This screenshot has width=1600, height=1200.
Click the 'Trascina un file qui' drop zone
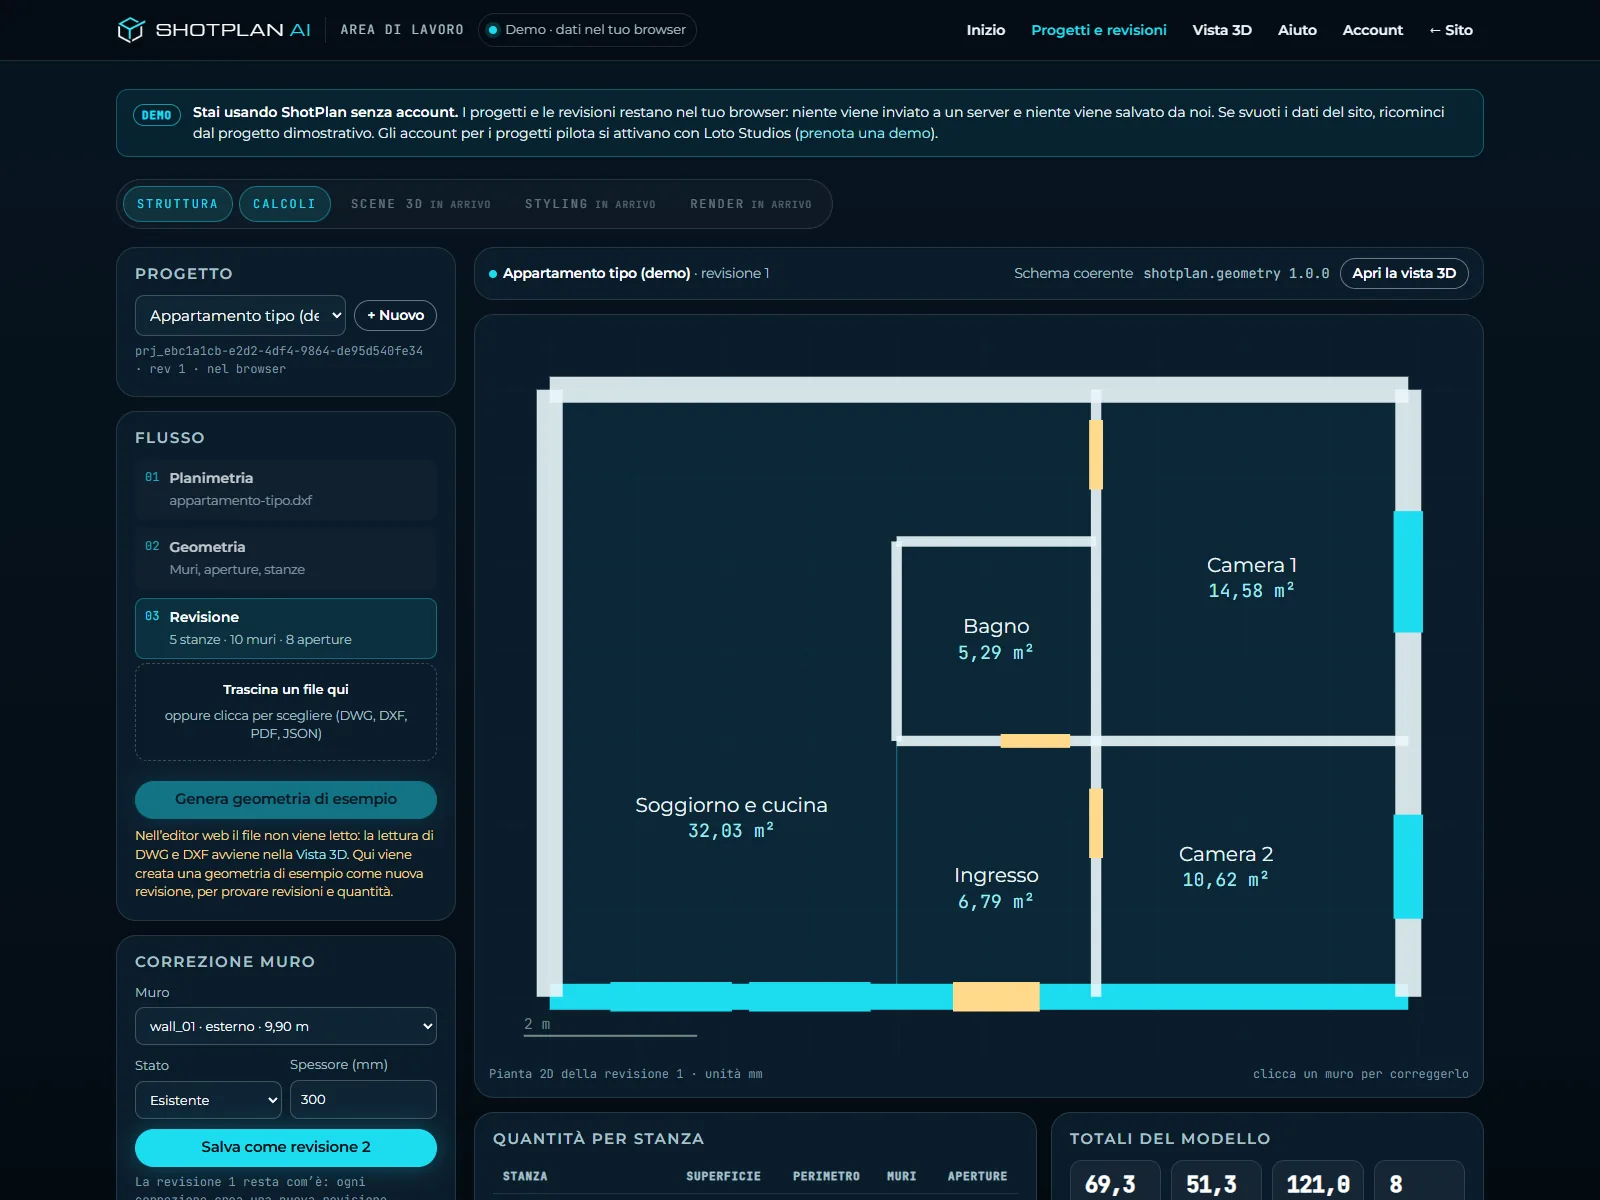click(286, 712)
